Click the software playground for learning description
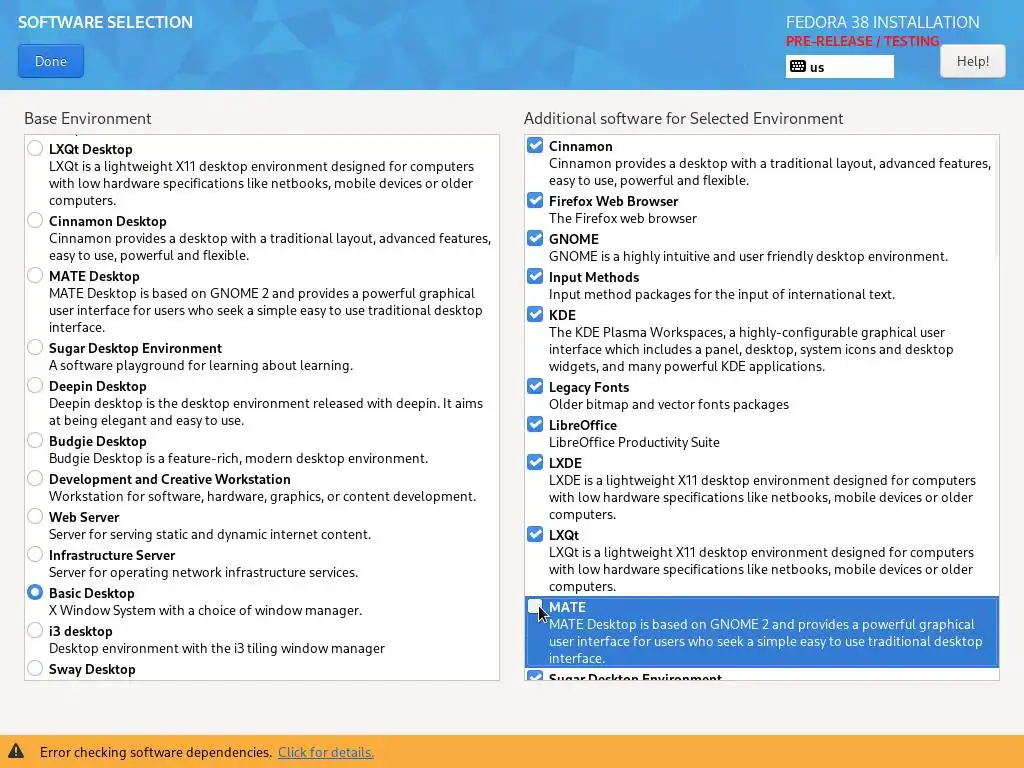Screen dimensions: 1024x768 (200, 365)
